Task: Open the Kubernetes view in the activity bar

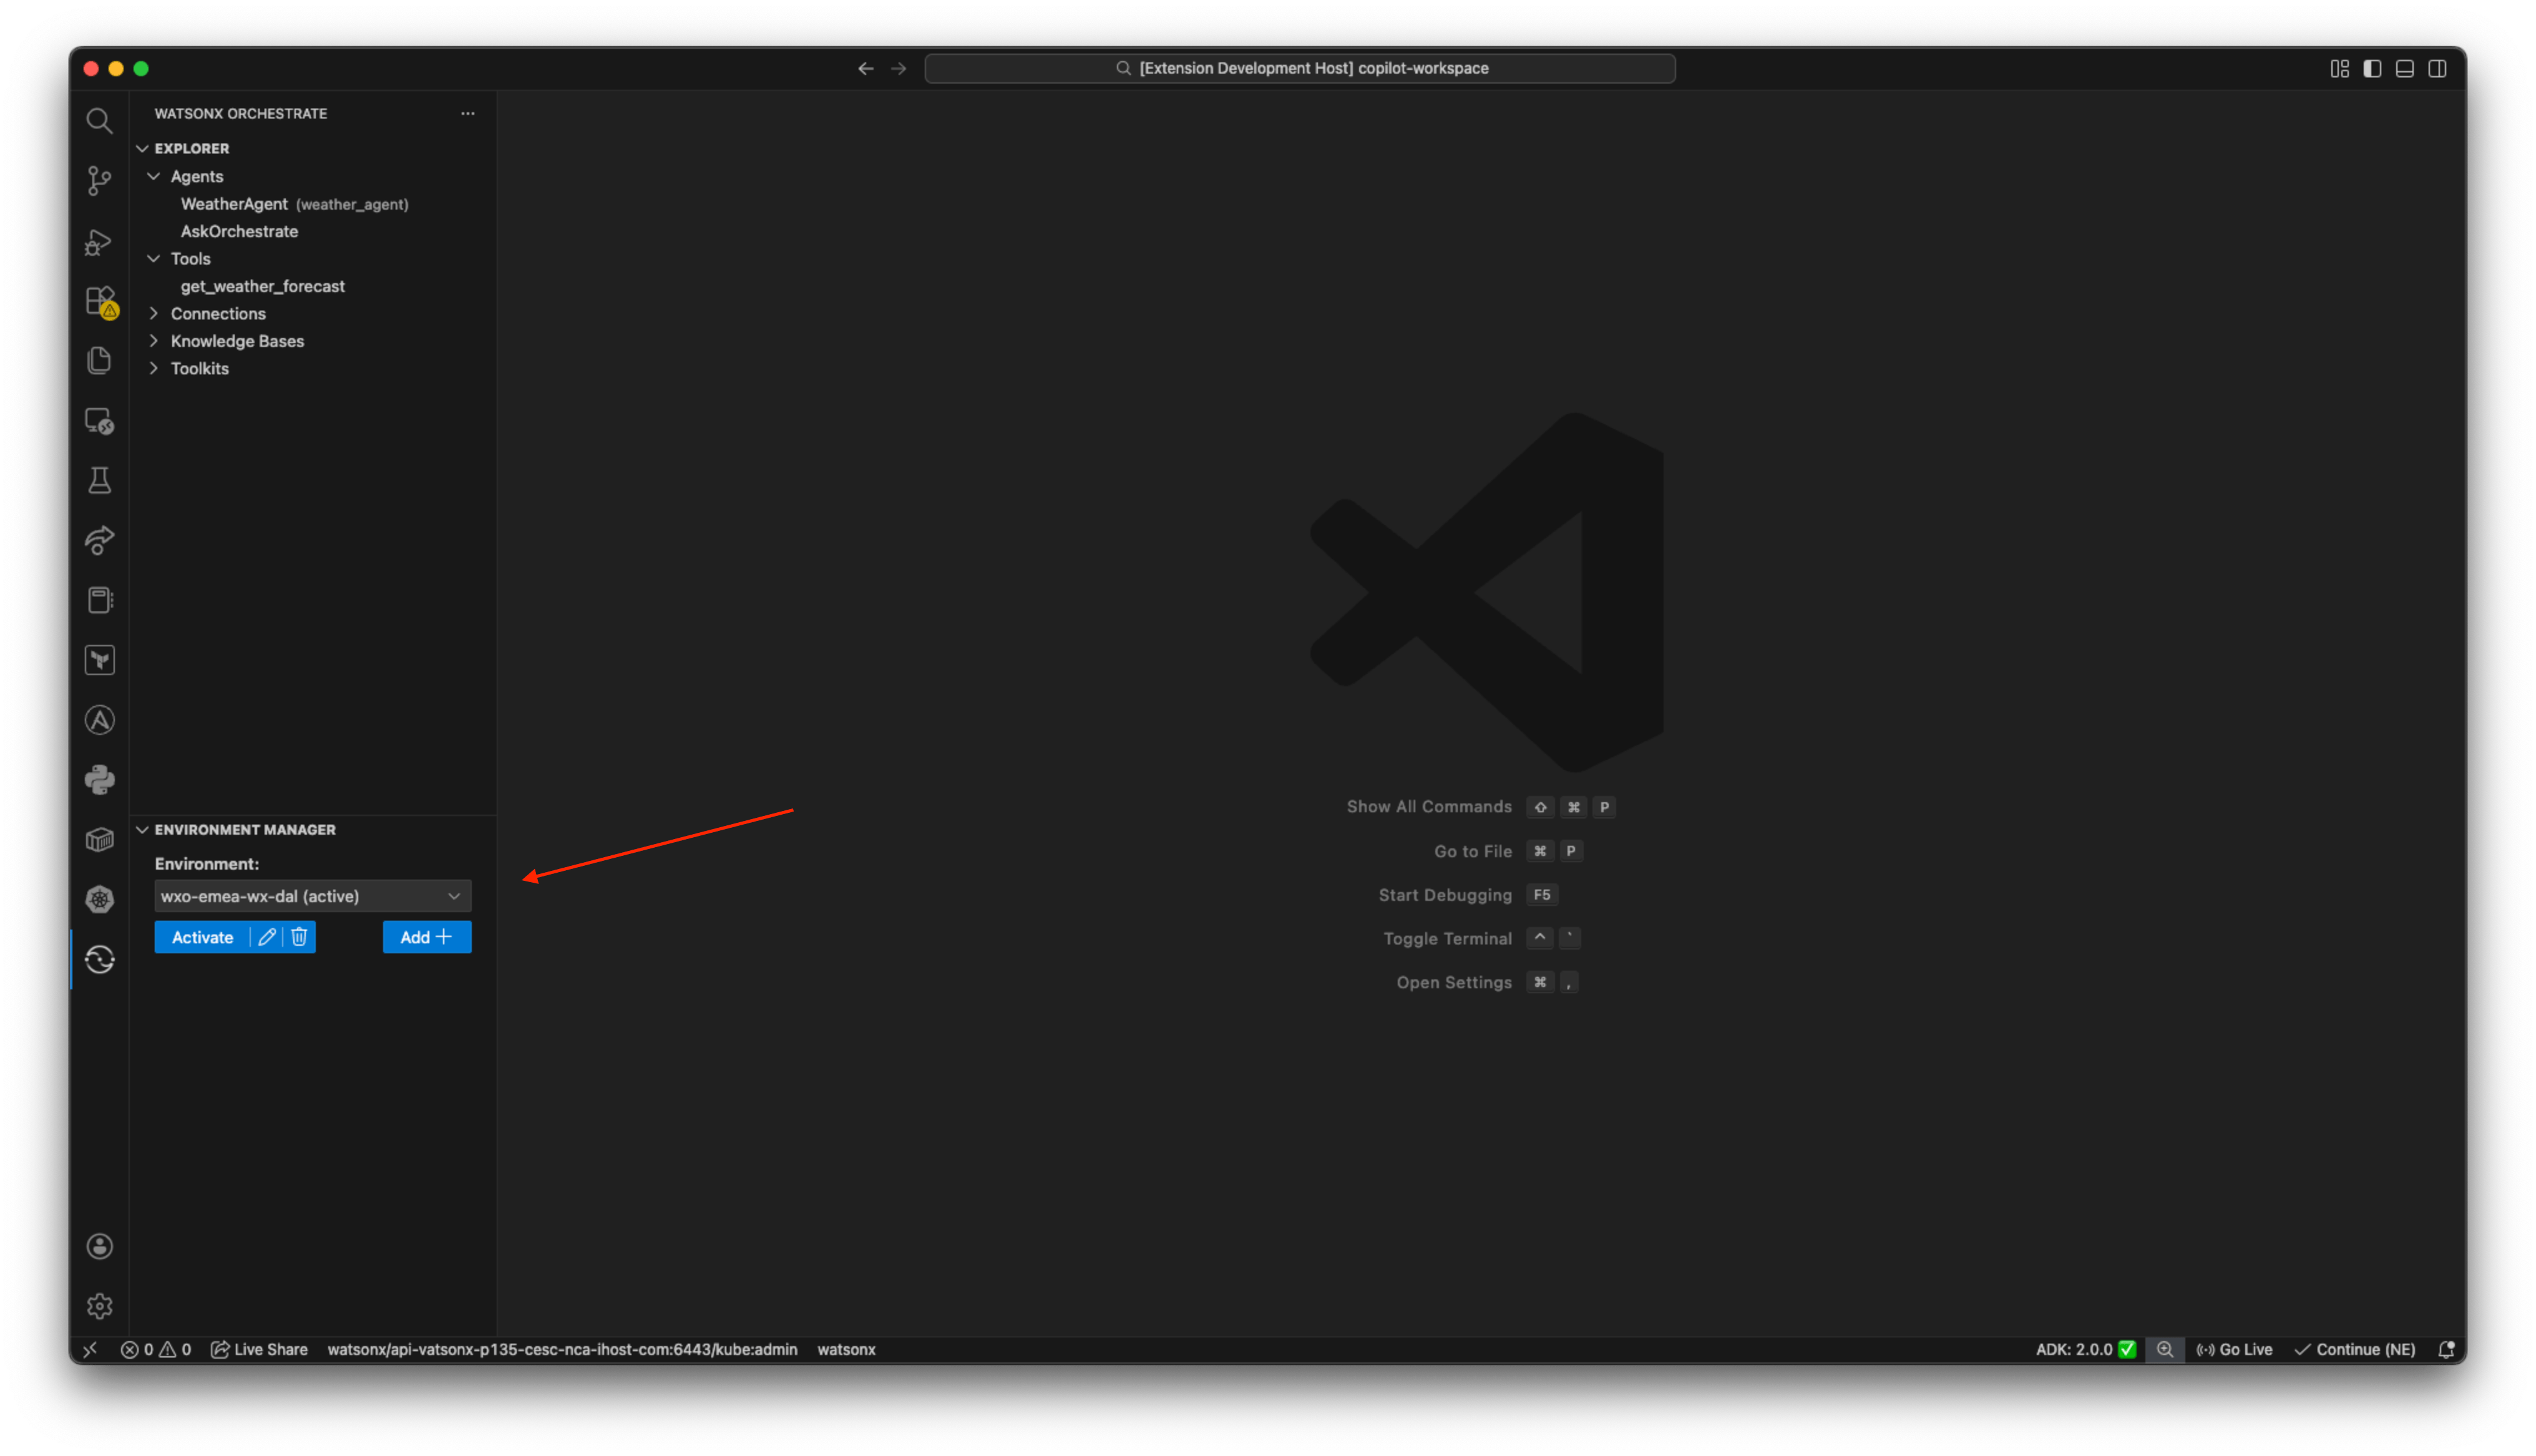Action: (99, 899)
